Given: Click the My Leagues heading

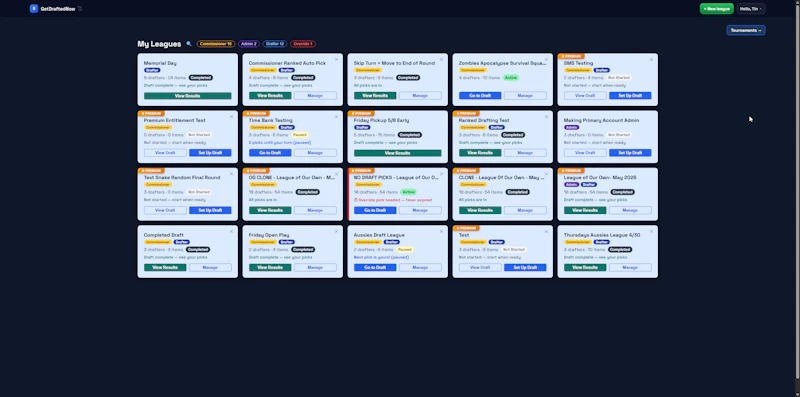Looking at the screenshot, I should point(159,44).
